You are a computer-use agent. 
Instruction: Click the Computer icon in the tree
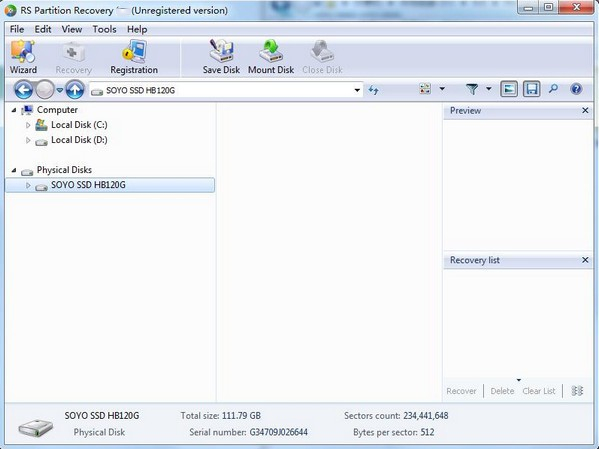[27, 110]
